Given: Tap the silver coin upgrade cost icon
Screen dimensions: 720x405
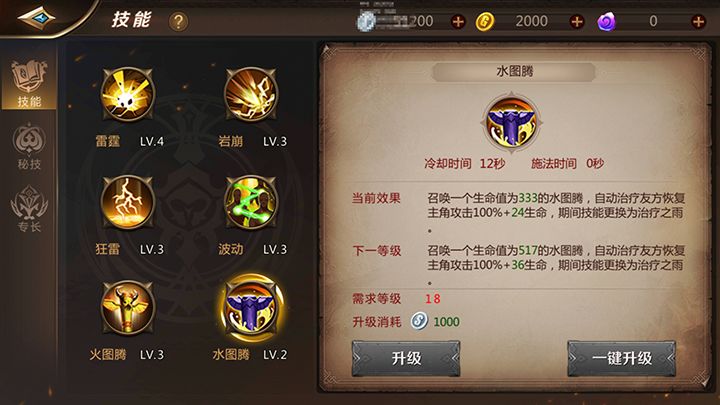Looking at the screenshot, I should (419, 321).
